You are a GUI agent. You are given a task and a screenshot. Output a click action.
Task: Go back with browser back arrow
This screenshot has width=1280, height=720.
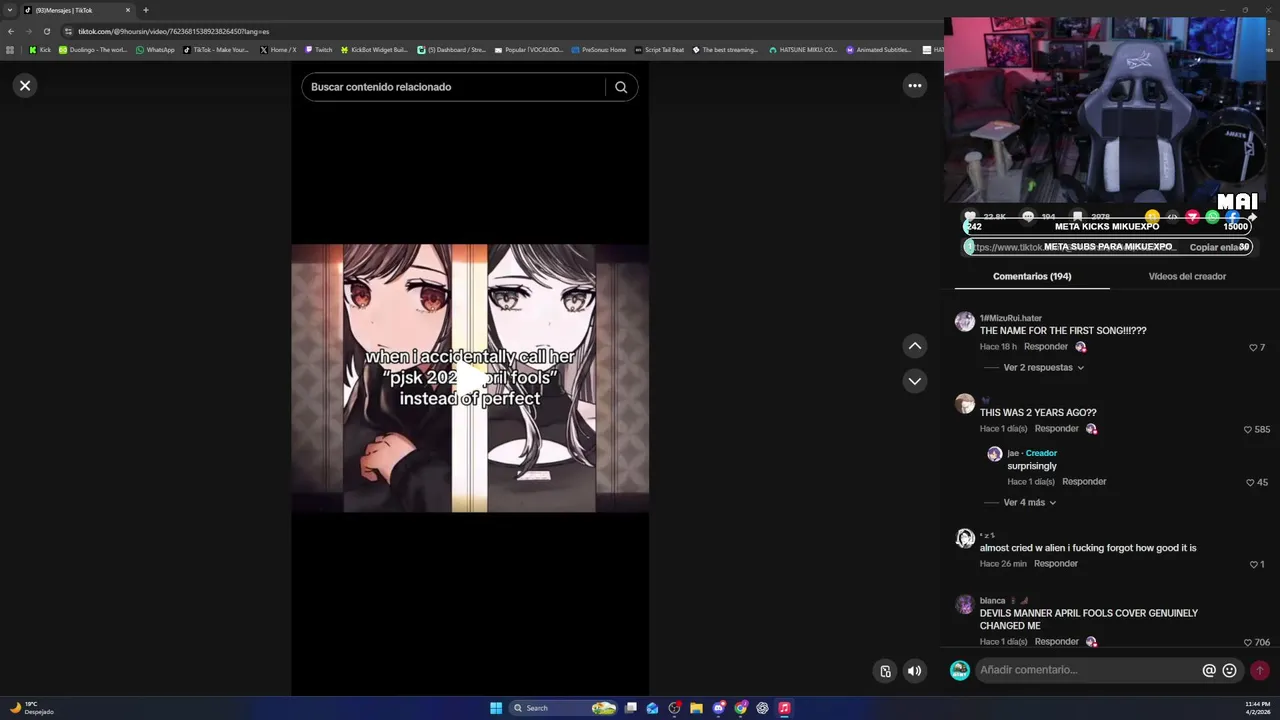[x=11, y=31]
